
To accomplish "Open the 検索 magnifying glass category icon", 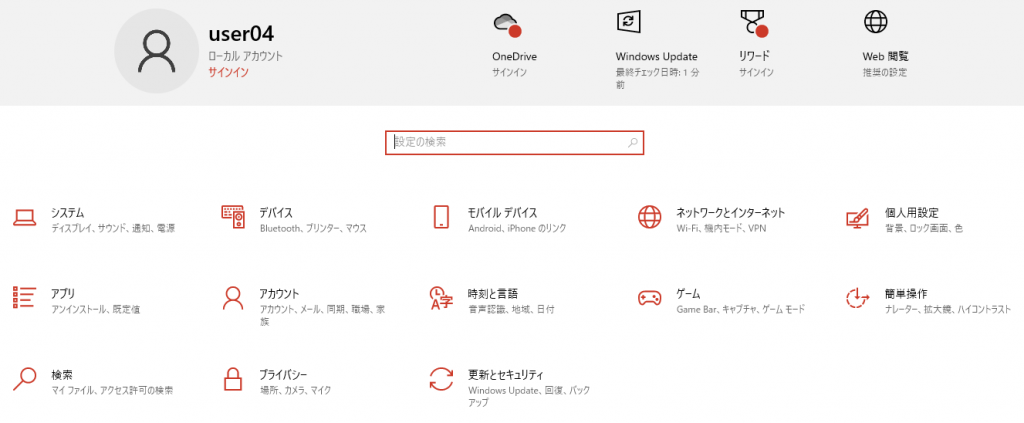I will tap(25, 379).
